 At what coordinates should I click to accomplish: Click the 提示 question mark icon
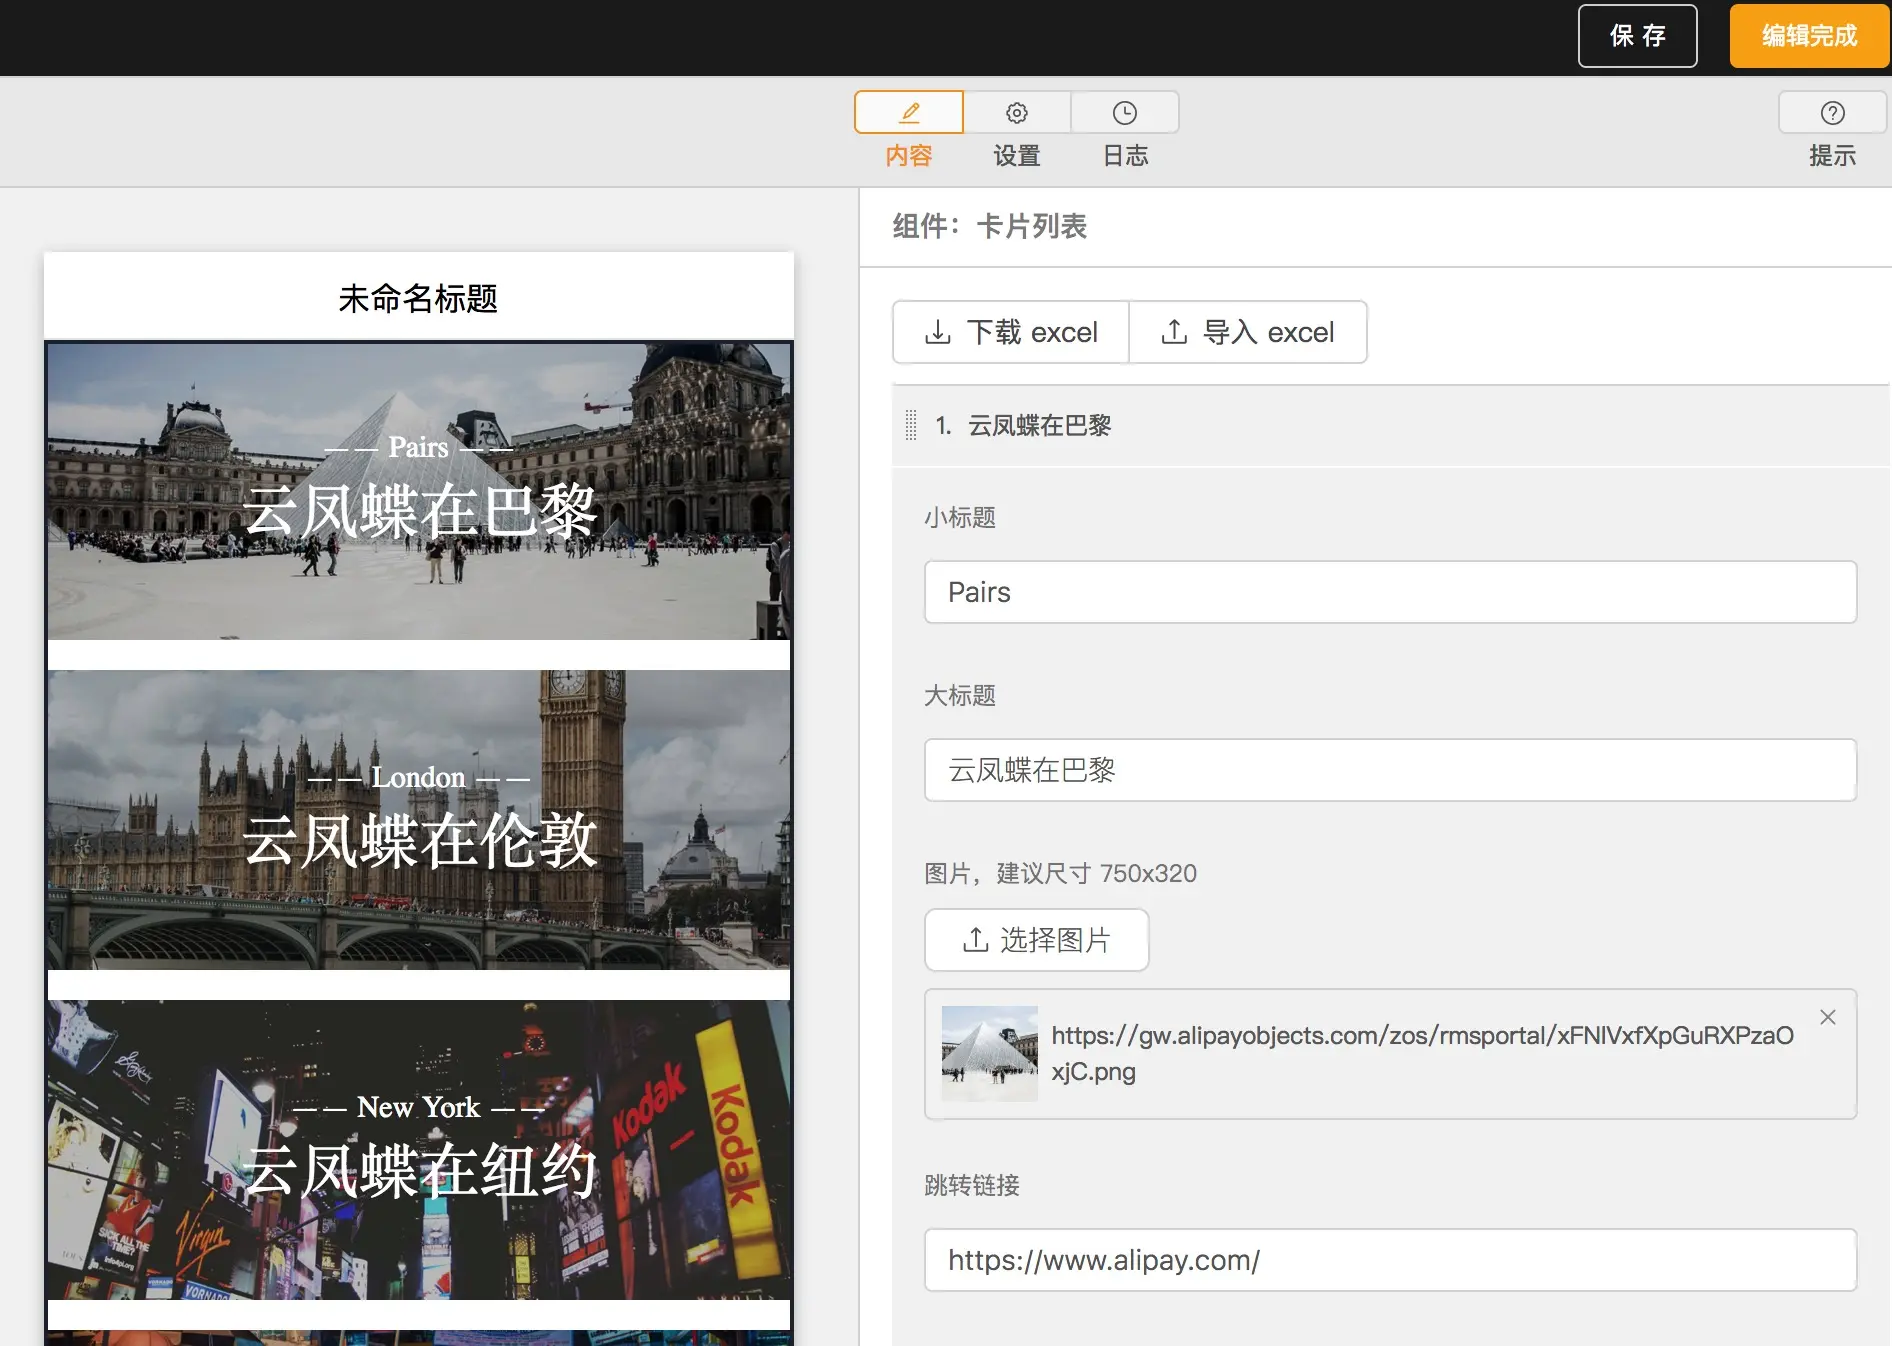click(1832, 112)
